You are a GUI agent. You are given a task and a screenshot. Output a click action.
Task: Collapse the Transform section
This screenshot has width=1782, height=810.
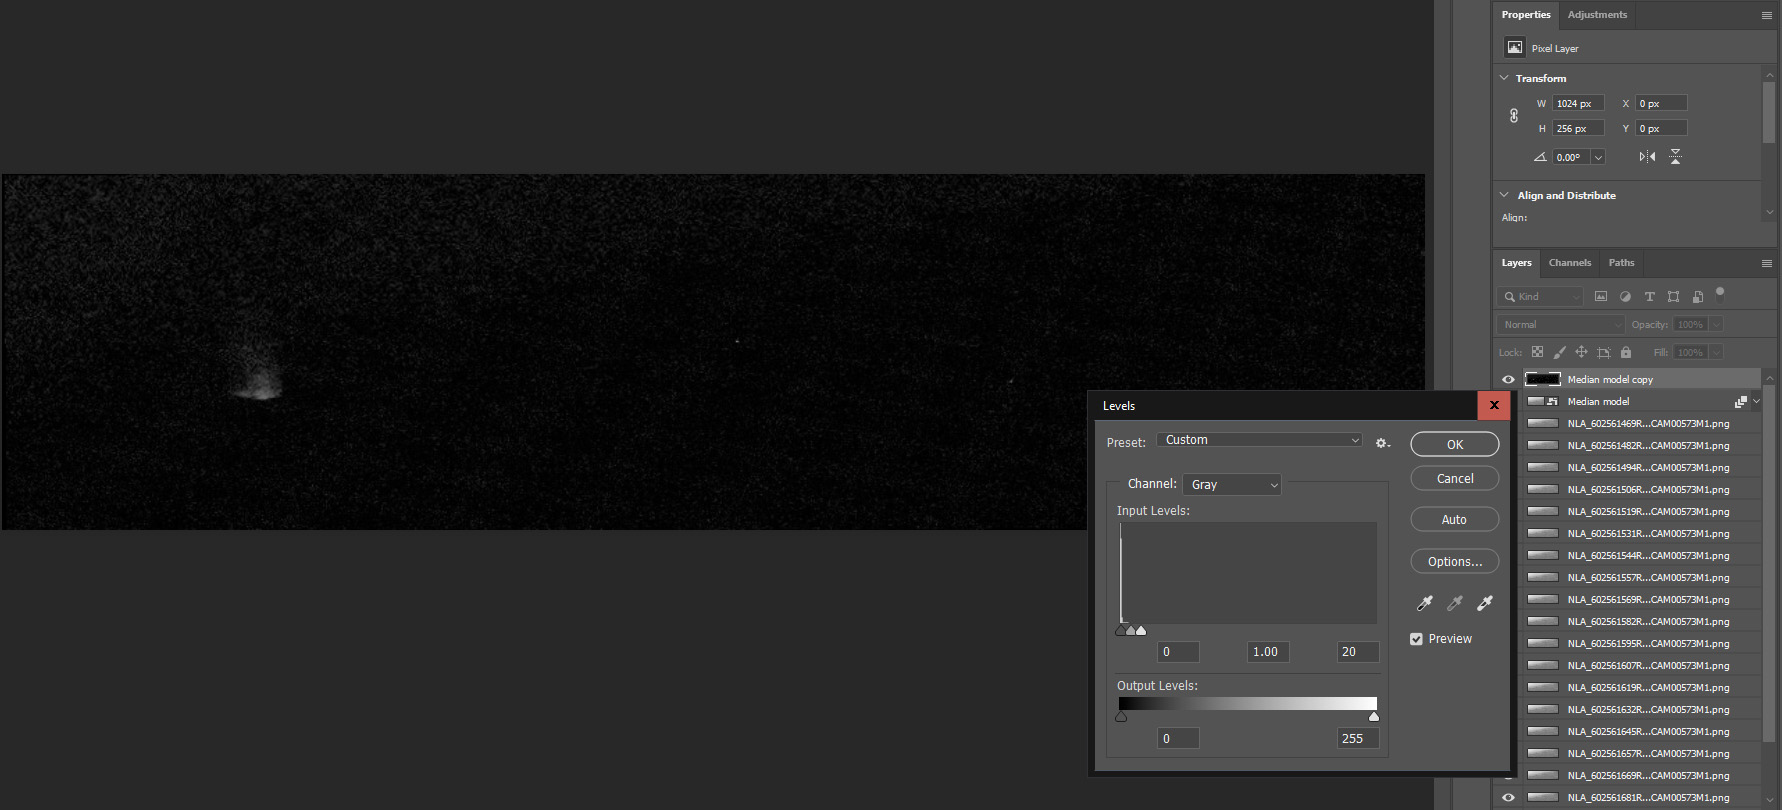[x=1504, y=78]
